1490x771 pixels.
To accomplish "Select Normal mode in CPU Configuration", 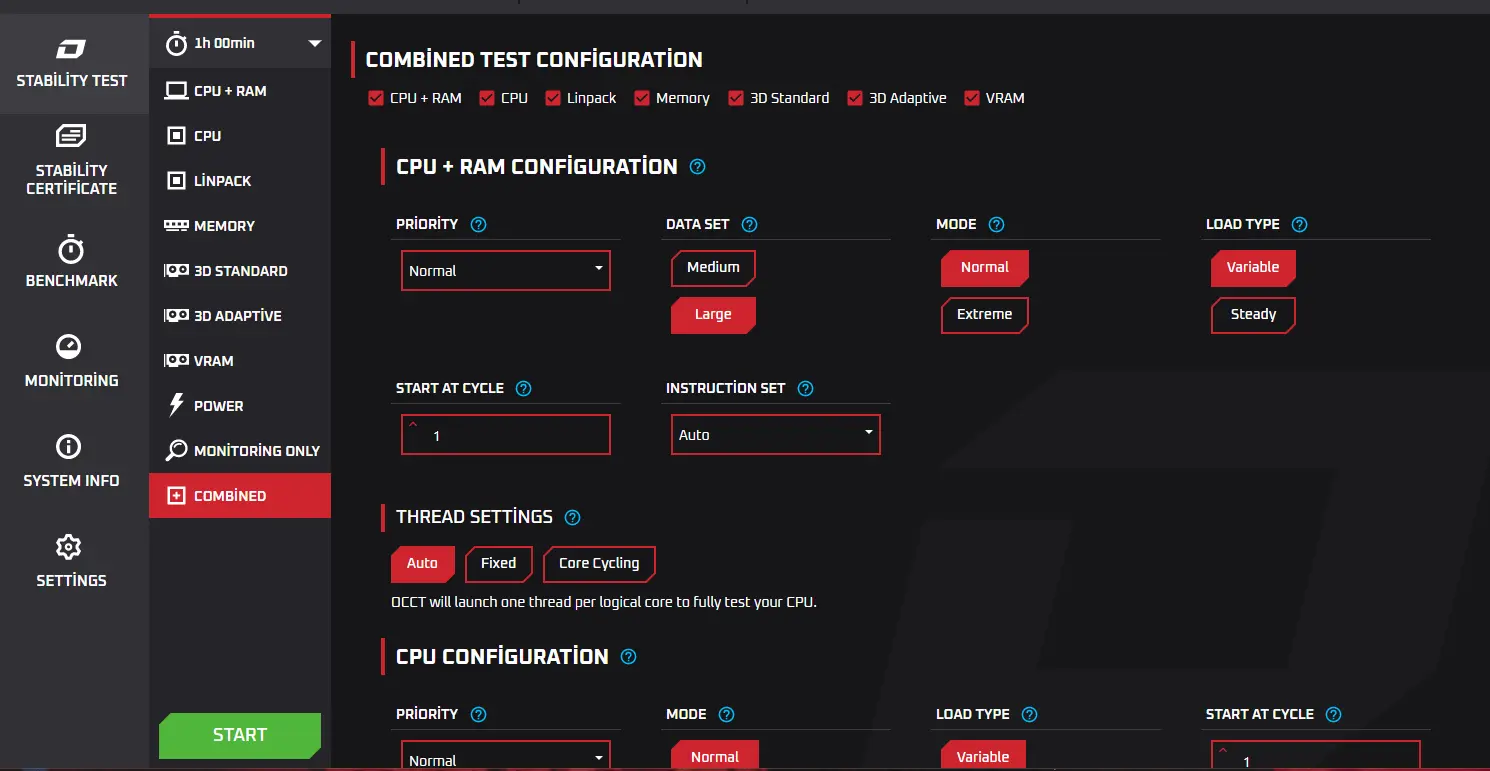I will click(x=715, y=756).
